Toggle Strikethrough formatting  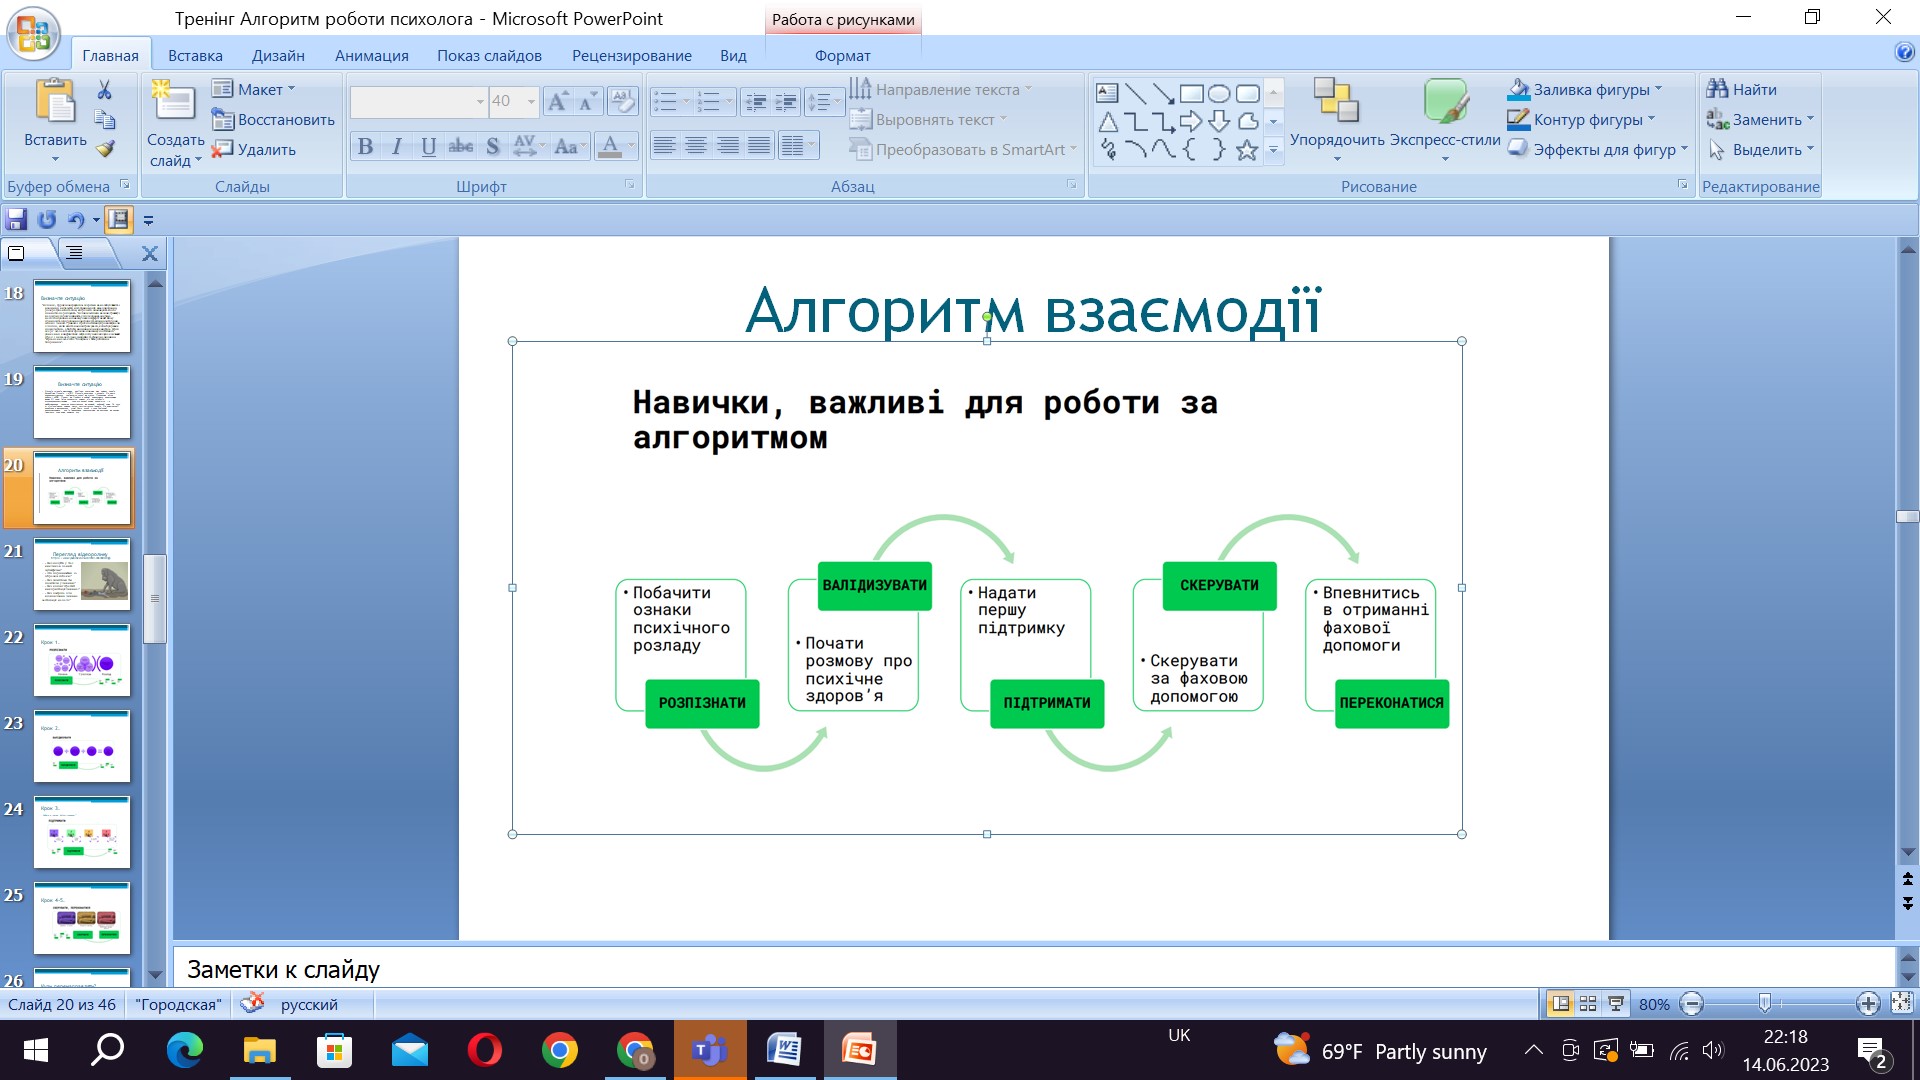click(460, 147)
